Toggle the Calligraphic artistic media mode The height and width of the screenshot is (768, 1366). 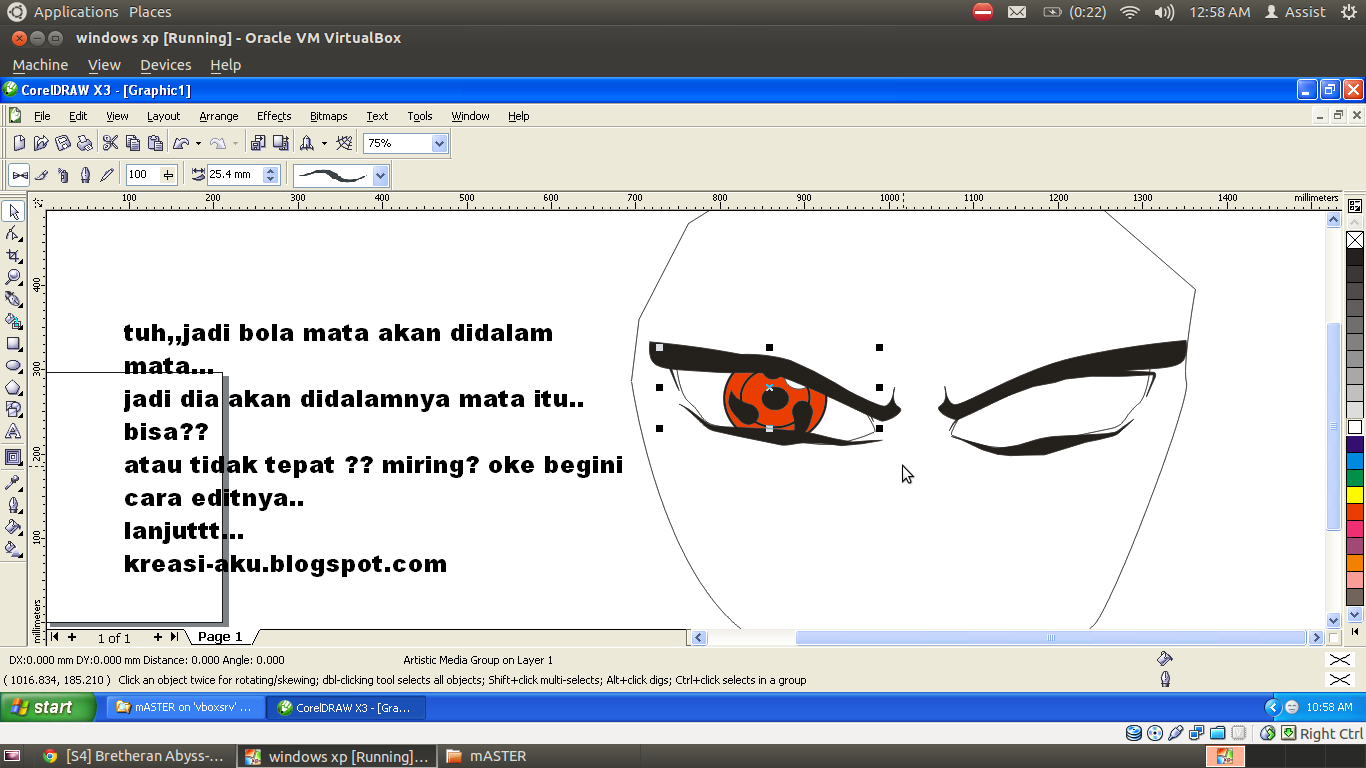pyautogui.click(x=85, y=175)
